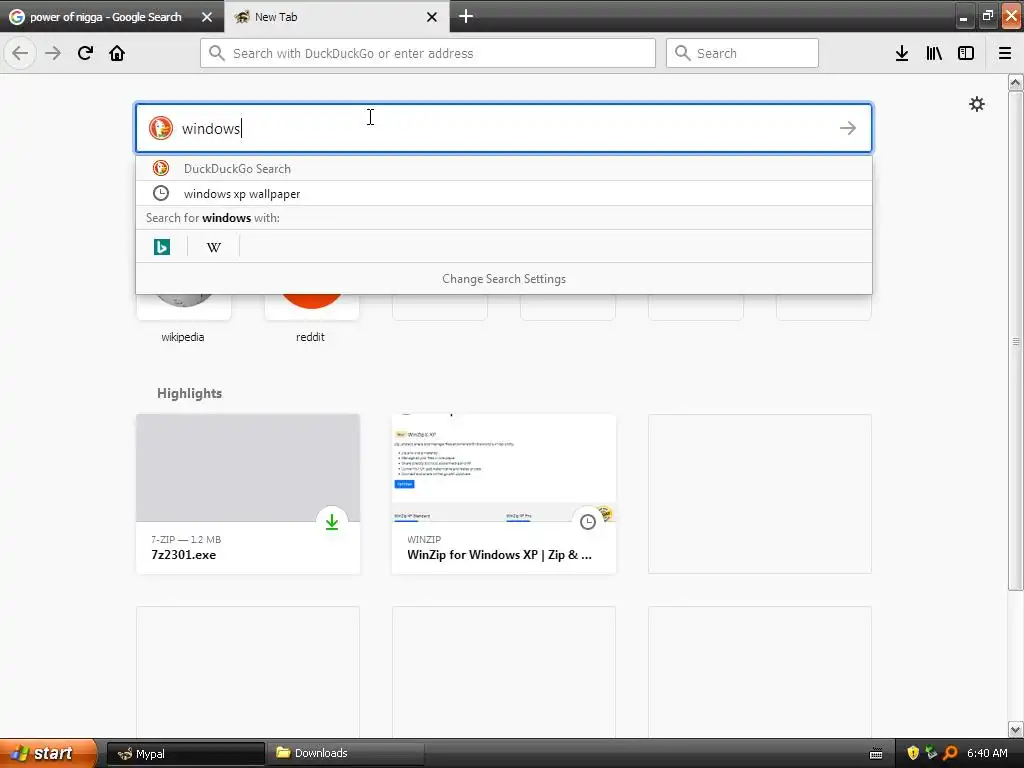This screenshot has width=1024, height=768.
Task: Open the wikipedia top site
Action: tap(183, 317)
